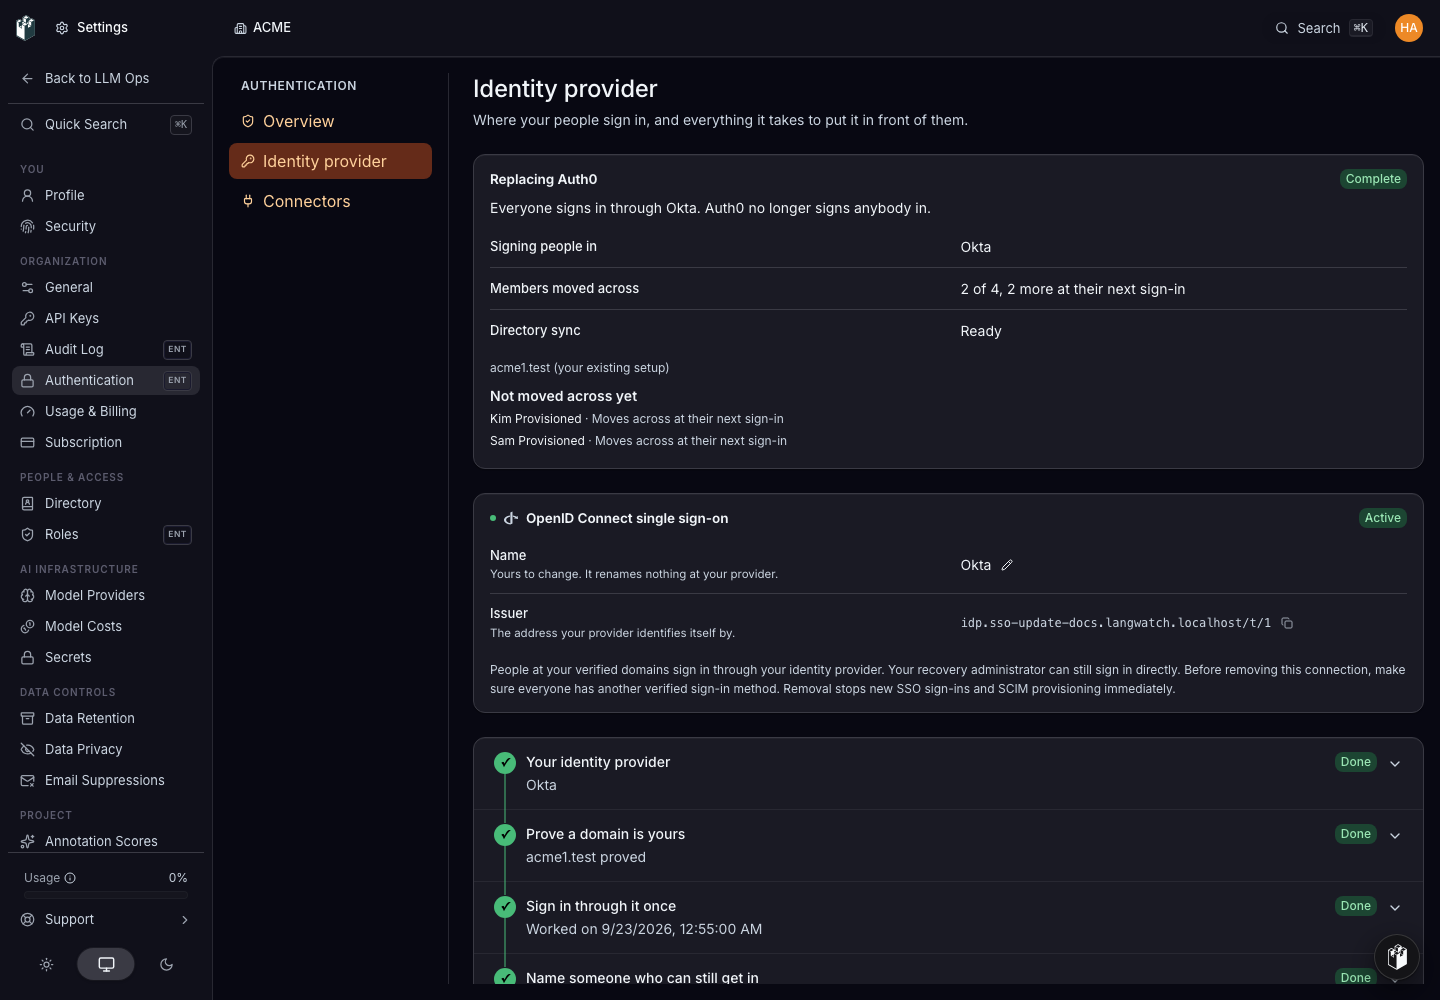Click the ACME organization name

tap(272, 28)
